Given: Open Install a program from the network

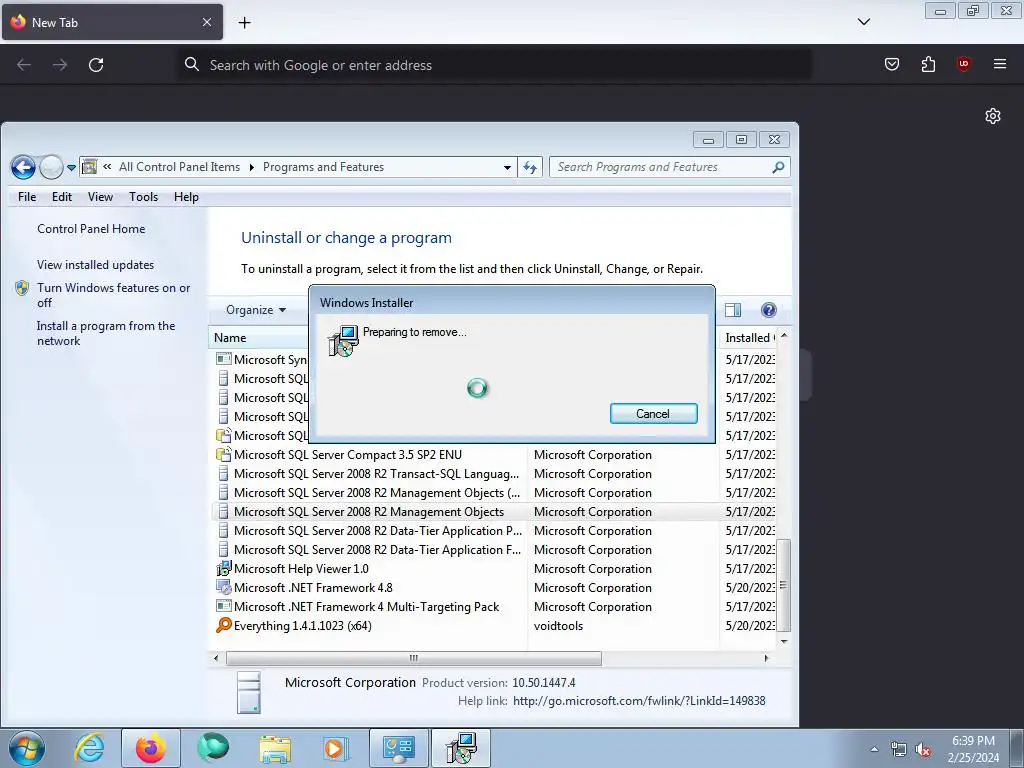Looking at the screenshot, I should [x=106, y=333].
